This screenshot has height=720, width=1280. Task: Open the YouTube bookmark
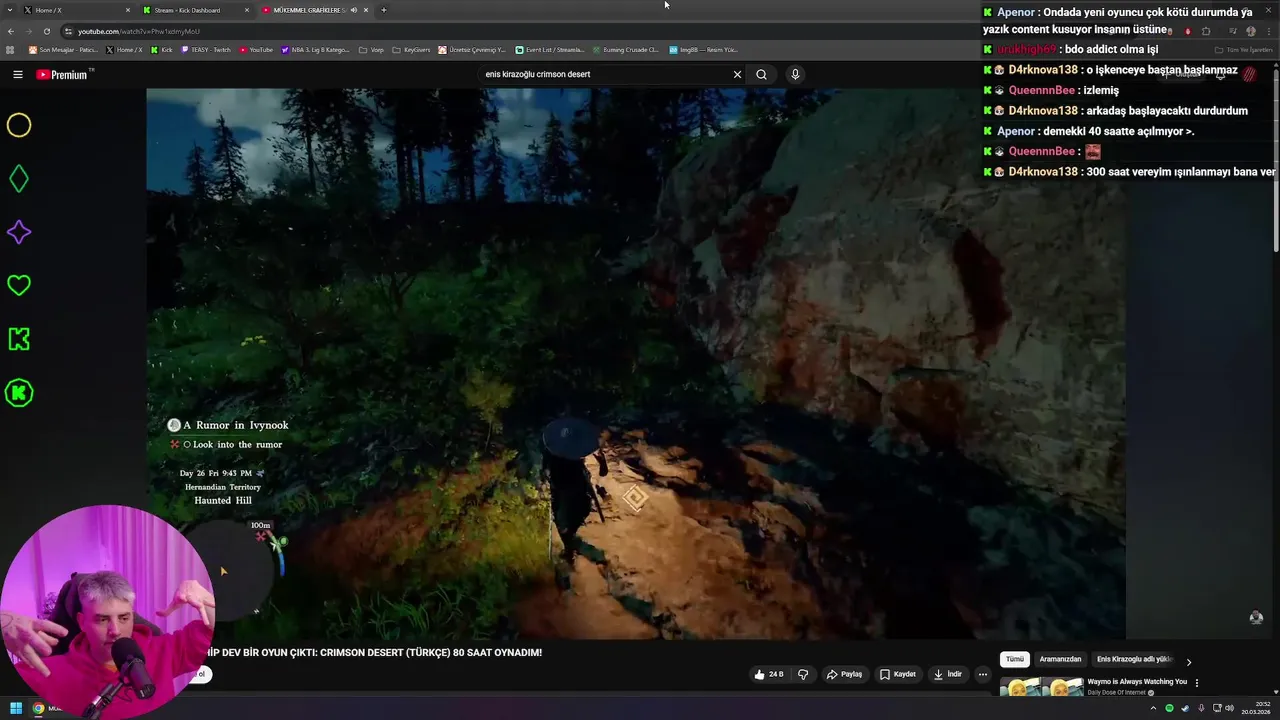pos(256,49)
